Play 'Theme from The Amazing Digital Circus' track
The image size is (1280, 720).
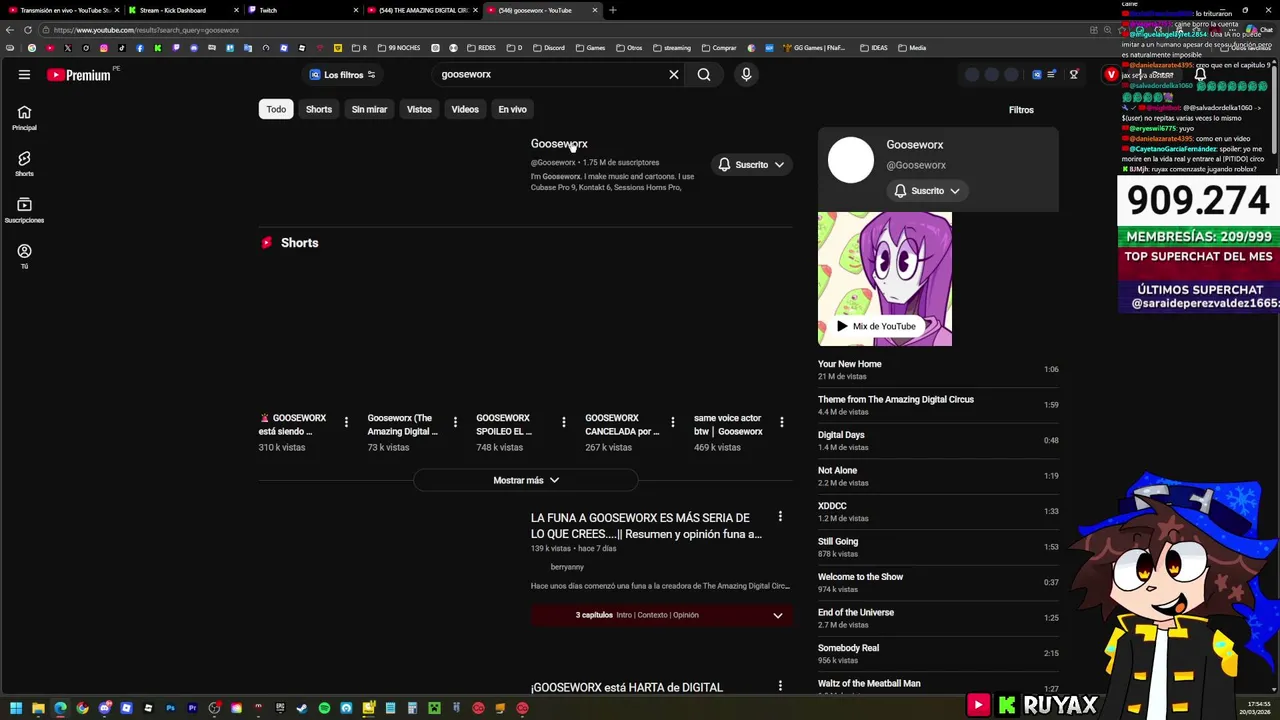[938, 405]
